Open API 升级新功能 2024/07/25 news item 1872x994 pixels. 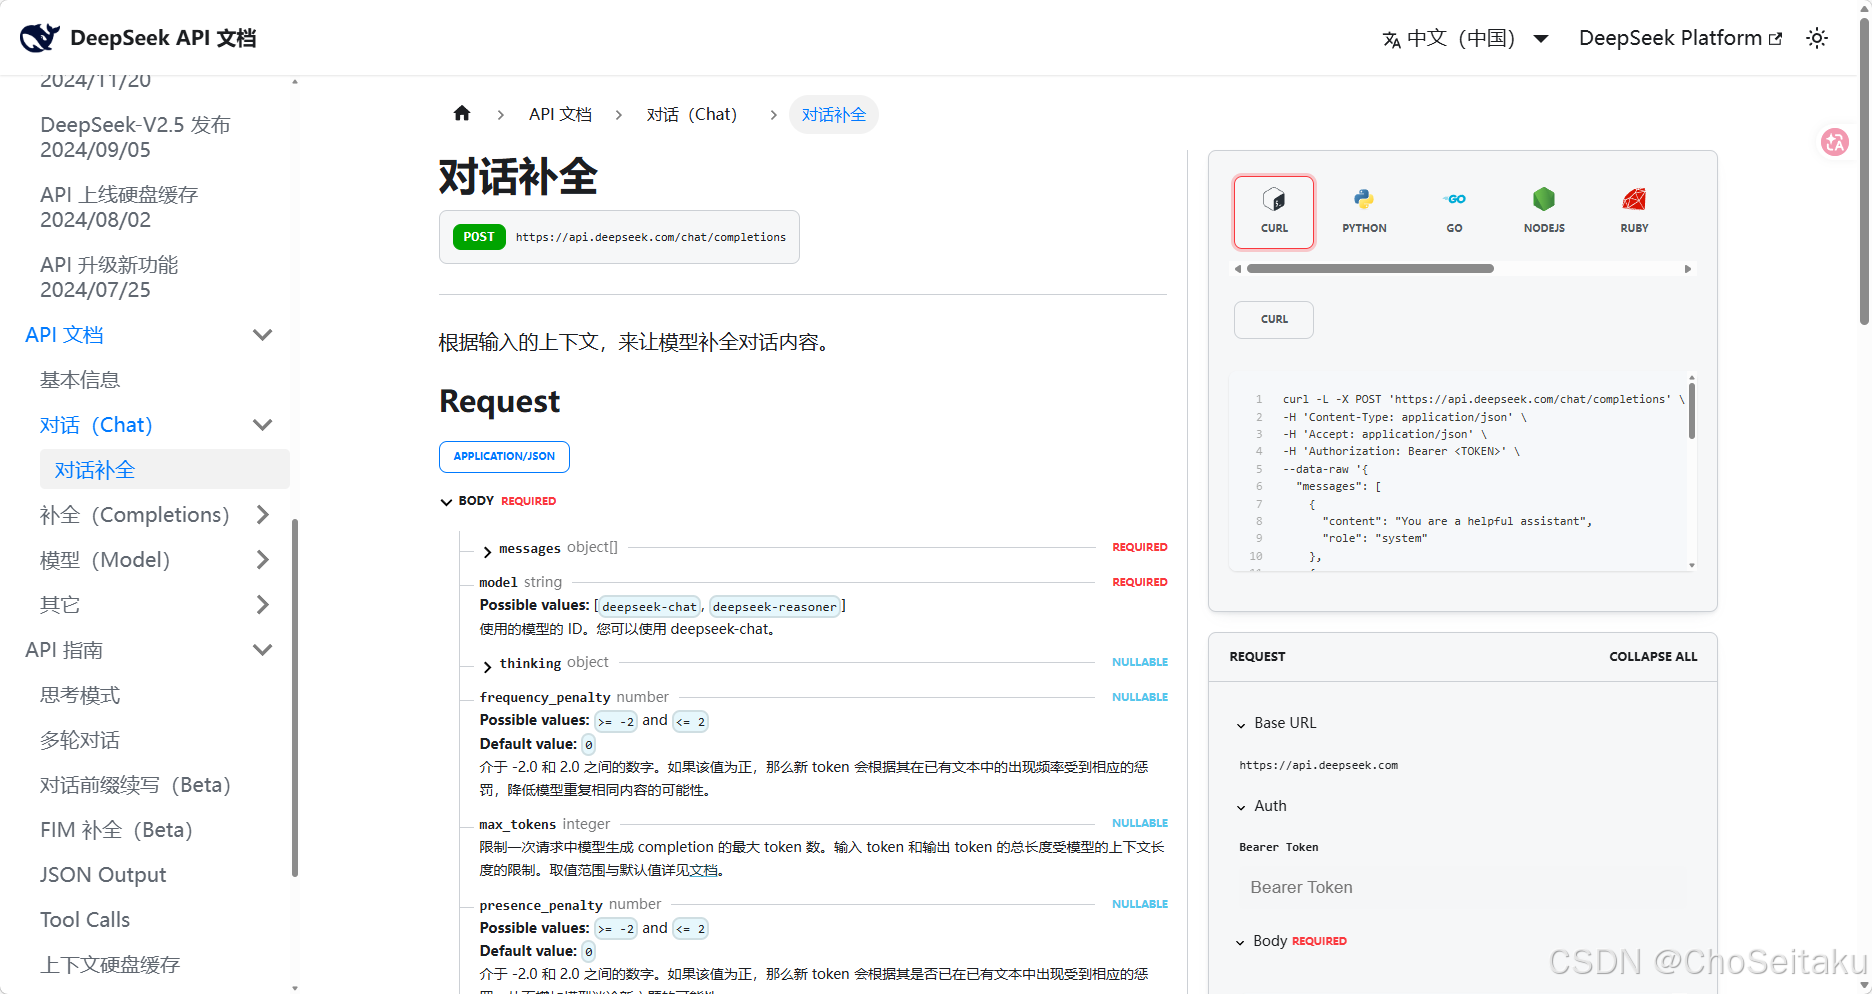(x=109, y=277)
